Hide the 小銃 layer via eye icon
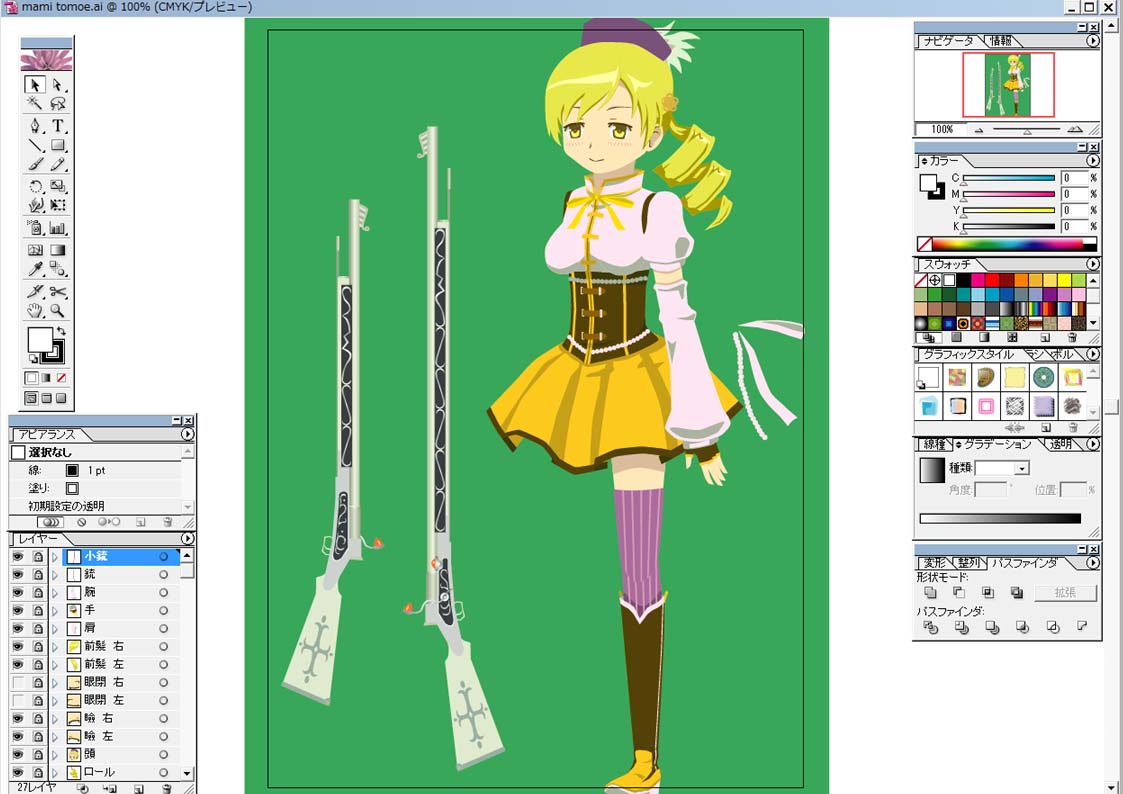The image size is (1123, 794). [x=18, y=556]
